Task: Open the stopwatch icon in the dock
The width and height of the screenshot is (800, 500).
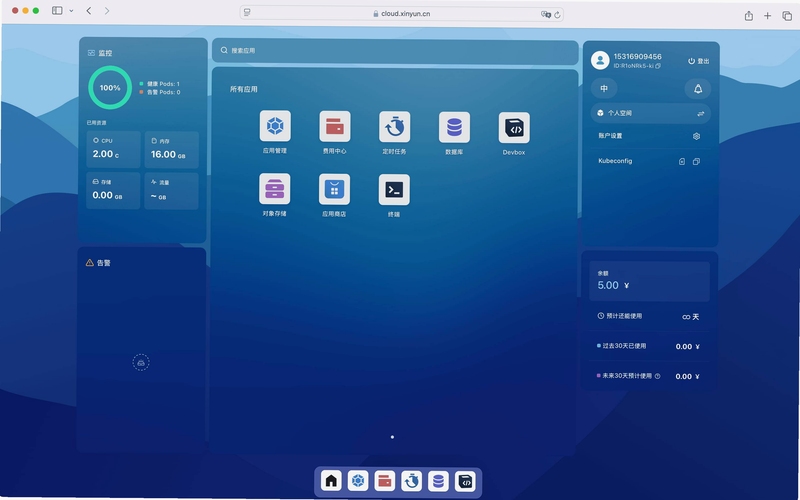Action: (x=412, y=481)
